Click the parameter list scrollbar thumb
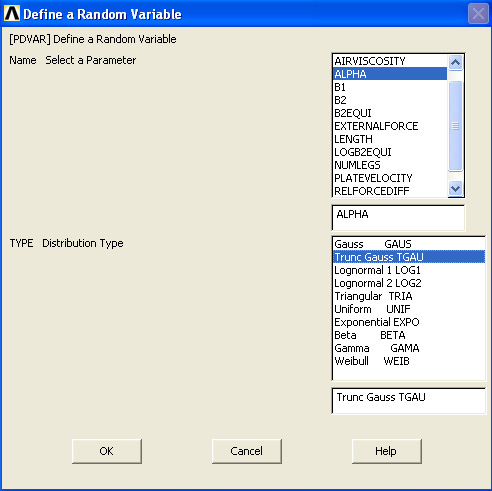The image size is (492, 491). pyautogui.click(x=455, y=126)
